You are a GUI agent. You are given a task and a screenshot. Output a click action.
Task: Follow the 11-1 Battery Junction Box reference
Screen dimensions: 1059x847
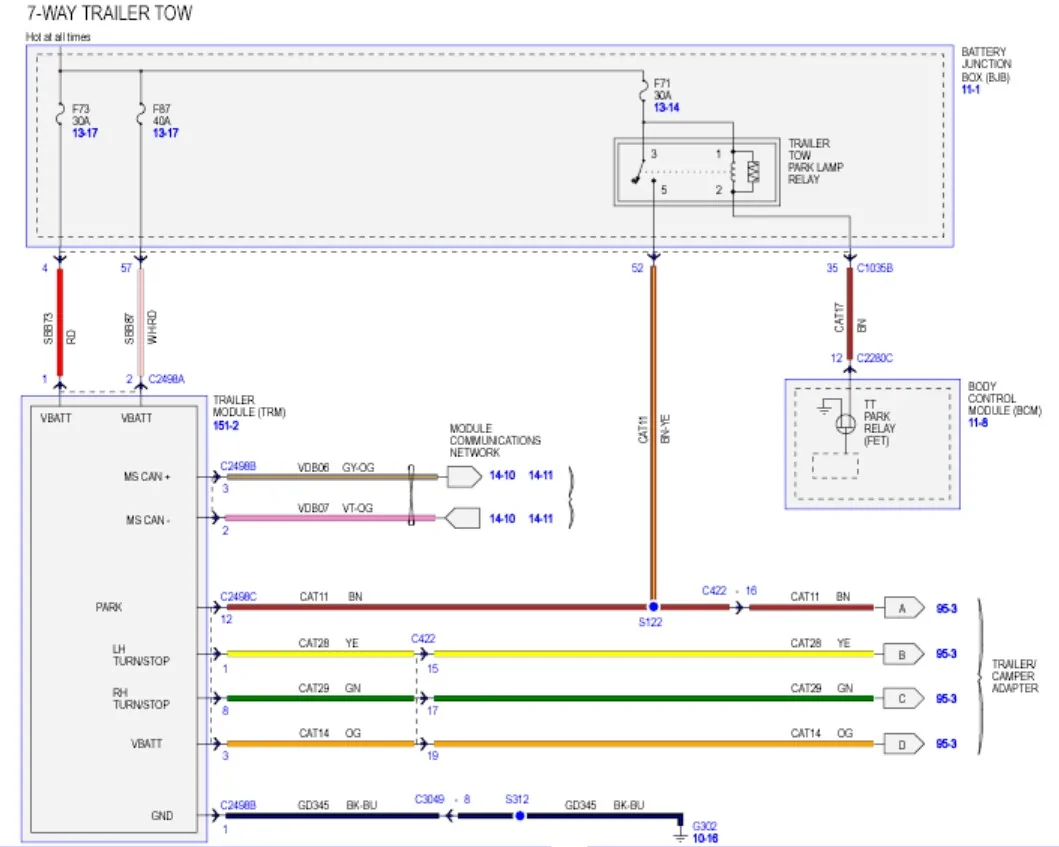tap(971, 90)
